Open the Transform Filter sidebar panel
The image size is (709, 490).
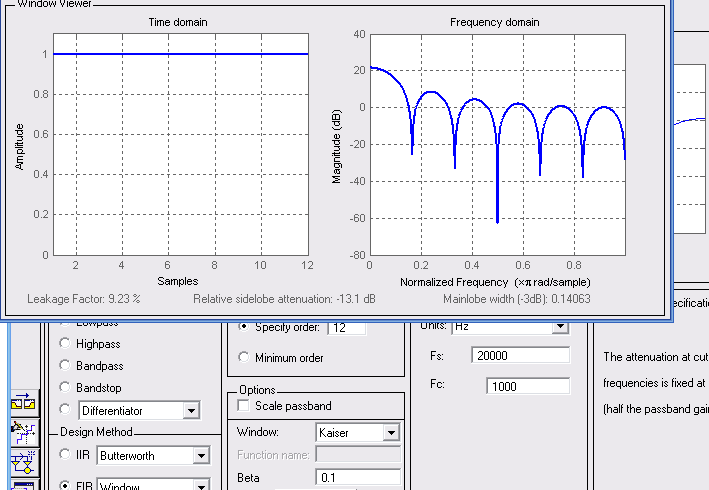pyautogui.click(x=23, y=401)
